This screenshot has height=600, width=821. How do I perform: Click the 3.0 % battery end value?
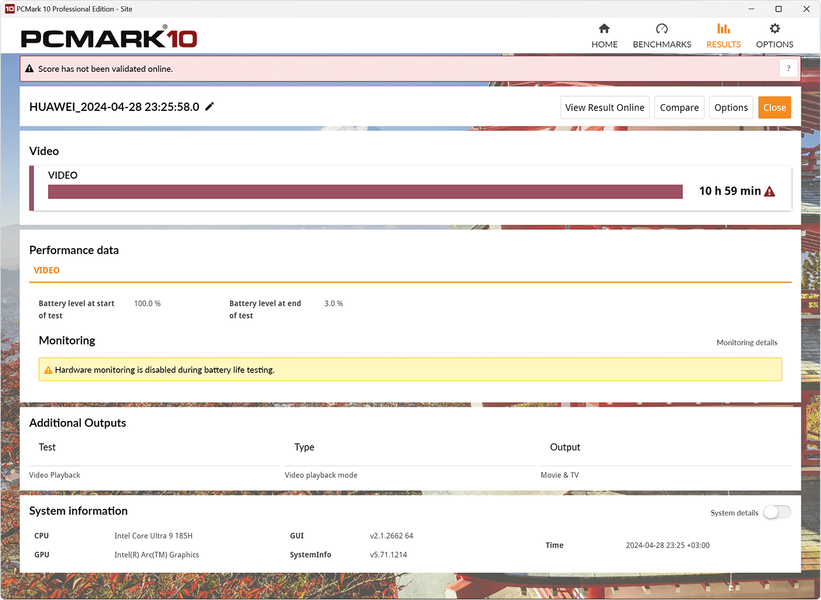[334, 303]
